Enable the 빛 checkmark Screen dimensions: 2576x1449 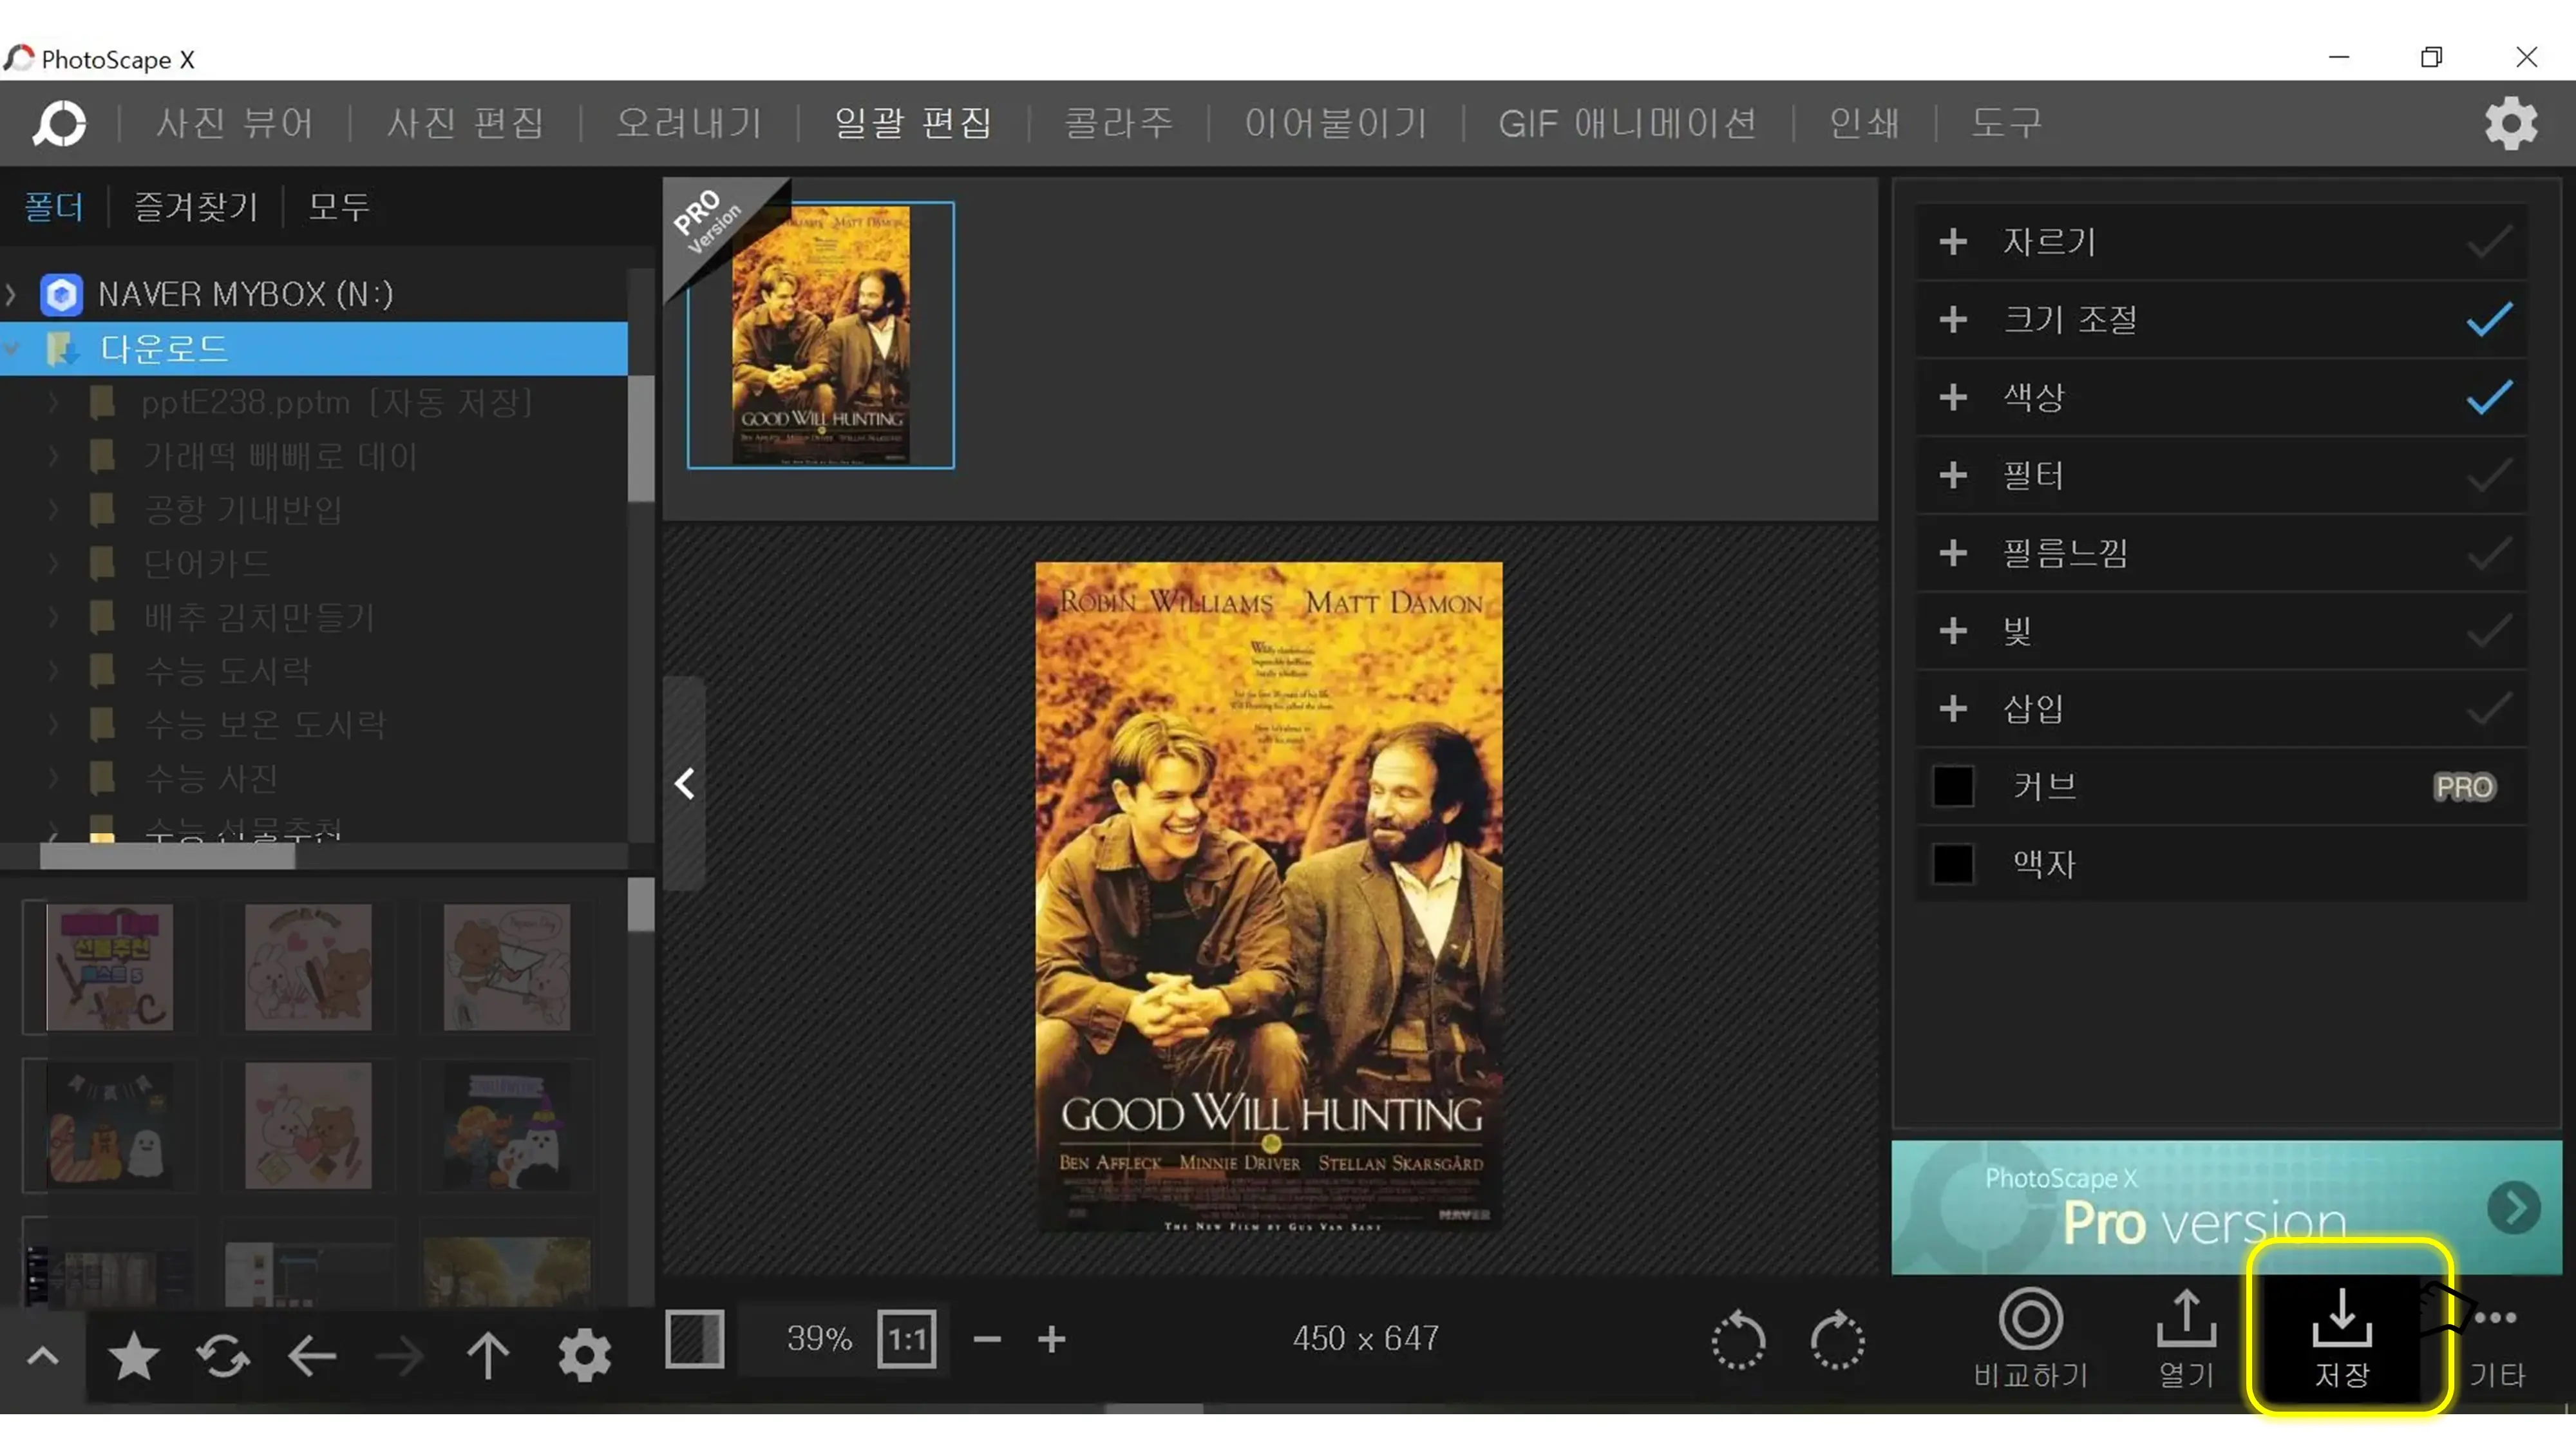point(2488,632)
